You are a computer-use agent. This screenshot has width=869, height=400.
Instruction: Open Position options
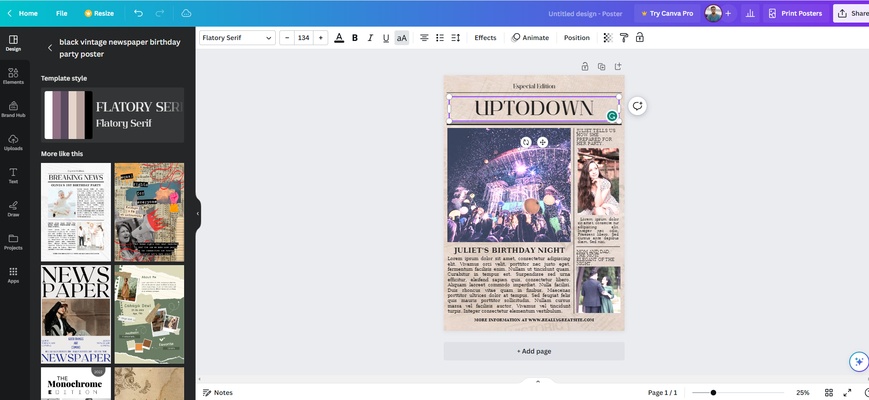tap(576, 38)
